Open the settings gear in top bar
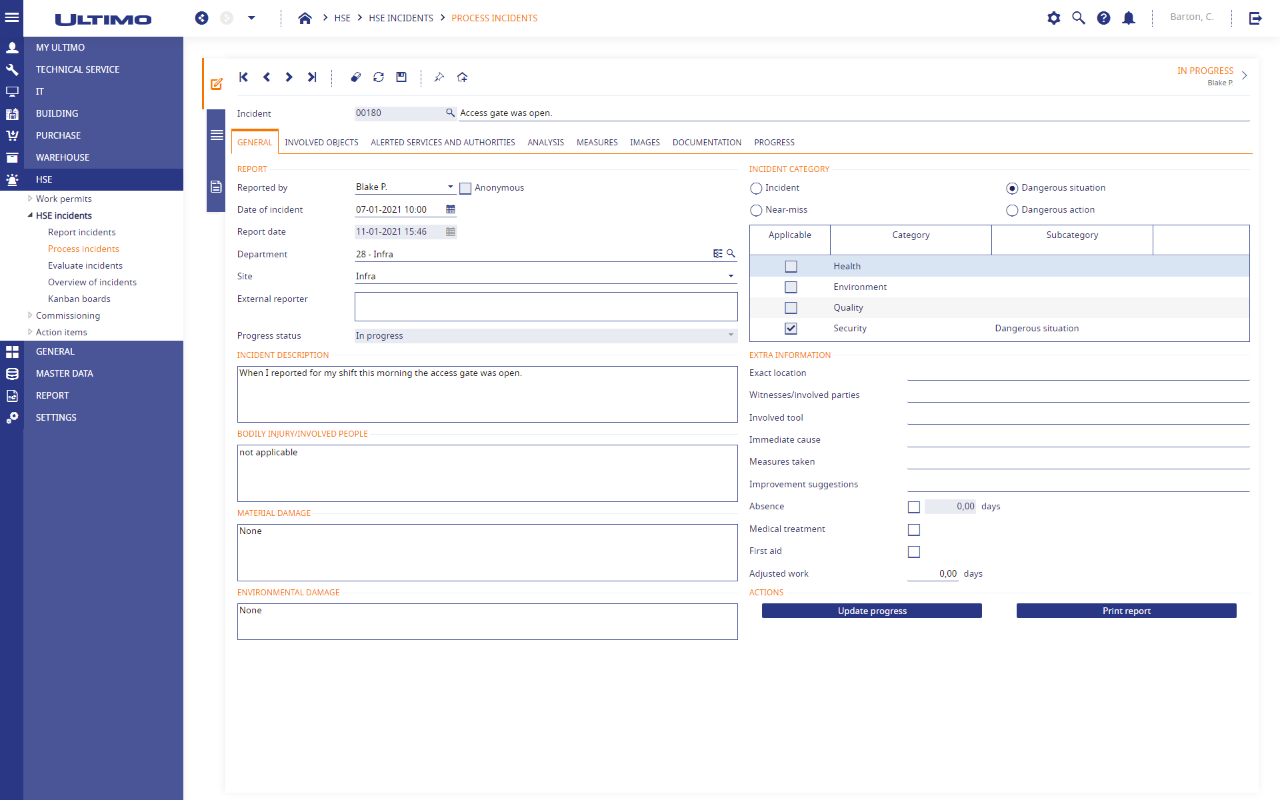 coord(1054,18)
